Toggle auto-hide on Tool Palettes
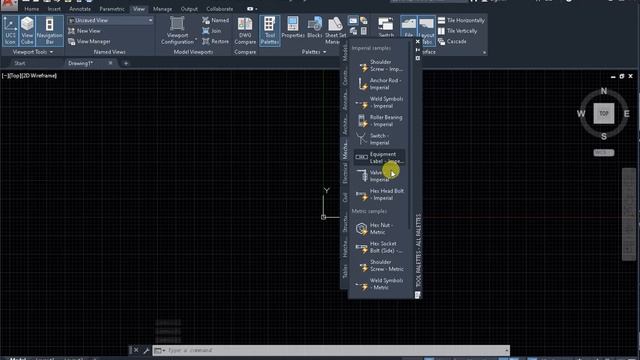Screen dimensions: 640x360 click(x=418, y=50)
